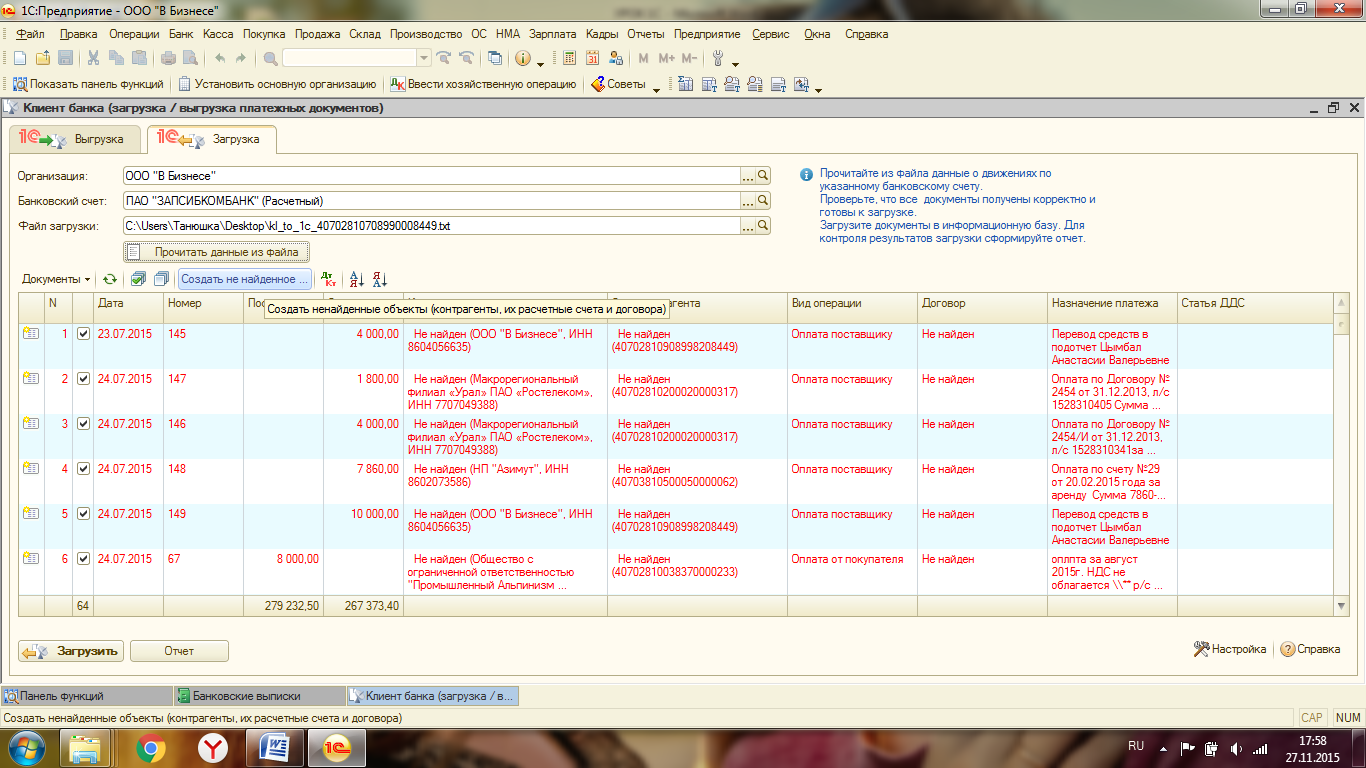
Task: Click the check all rows icon
Action: tap(138, 279)
